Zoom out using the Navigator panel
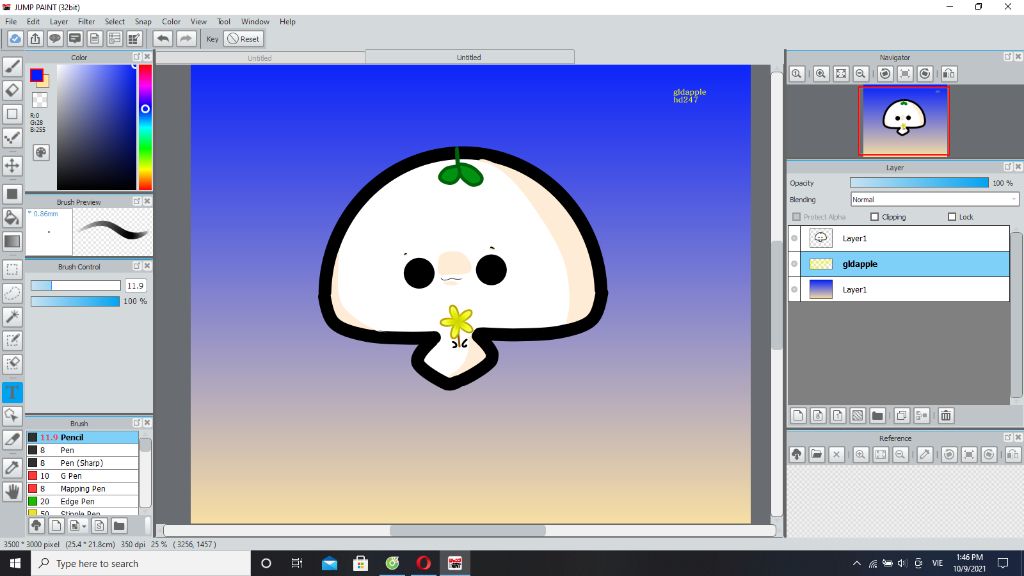This screenshot has height=576, width=1024. pyautogui.click(x=861, y=74)
